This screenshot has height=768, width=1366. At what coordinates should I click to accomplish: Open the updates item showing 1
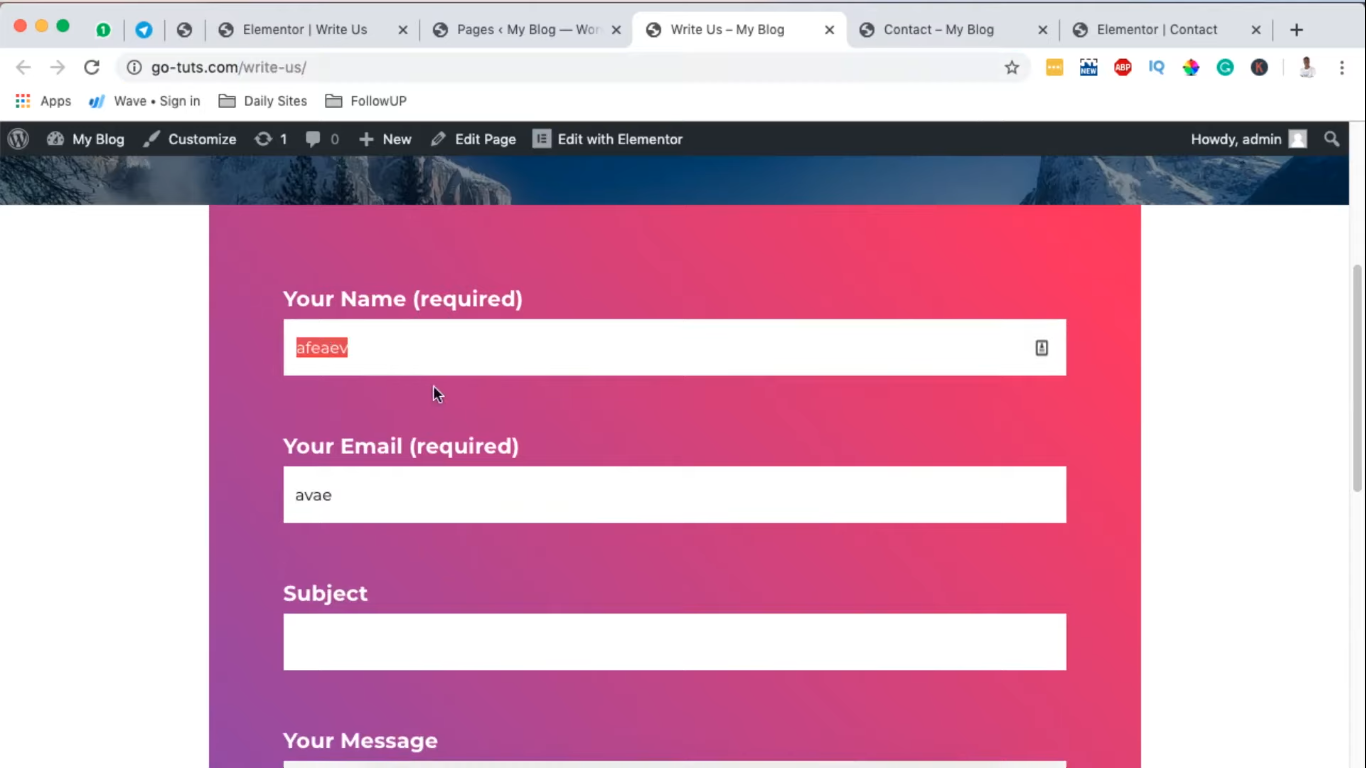[271, 139]
